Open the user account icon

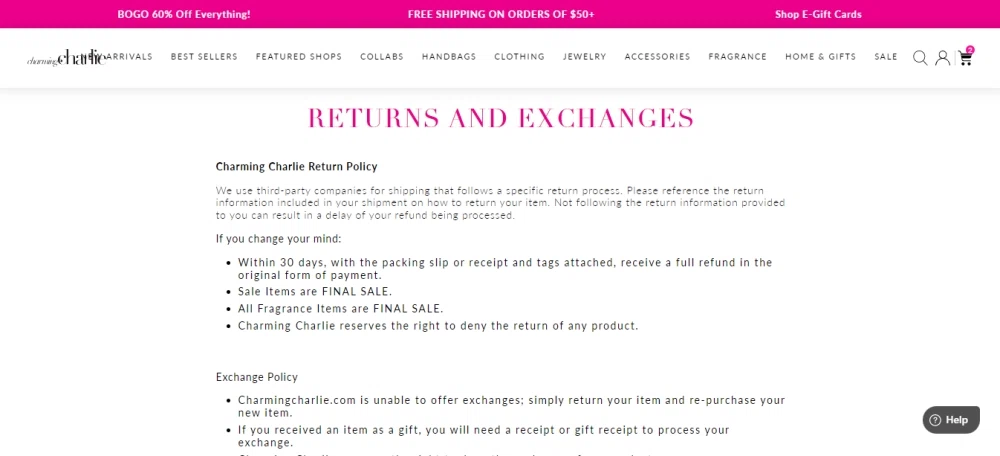(x=942, y=58)
